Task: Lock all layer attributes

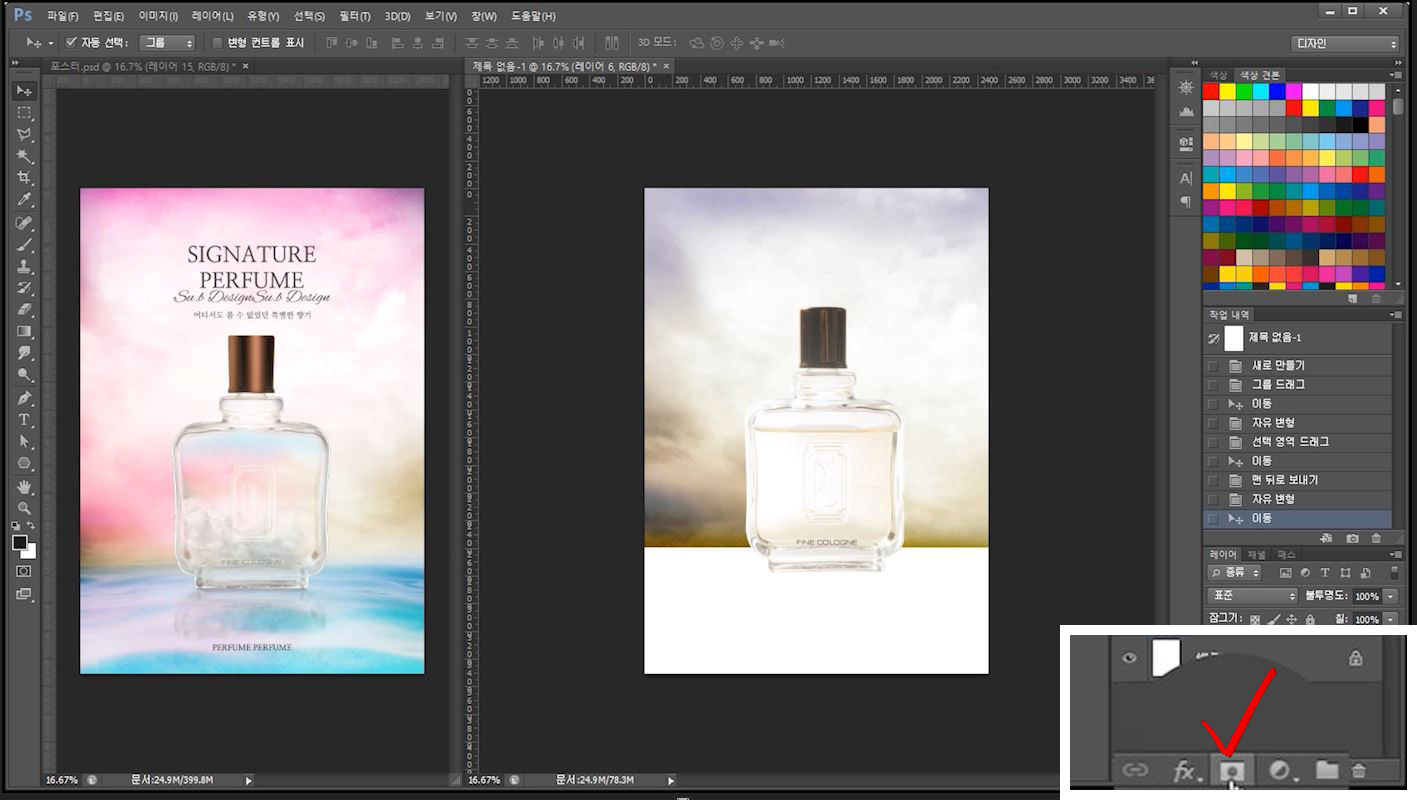Action: [1309, 620]
